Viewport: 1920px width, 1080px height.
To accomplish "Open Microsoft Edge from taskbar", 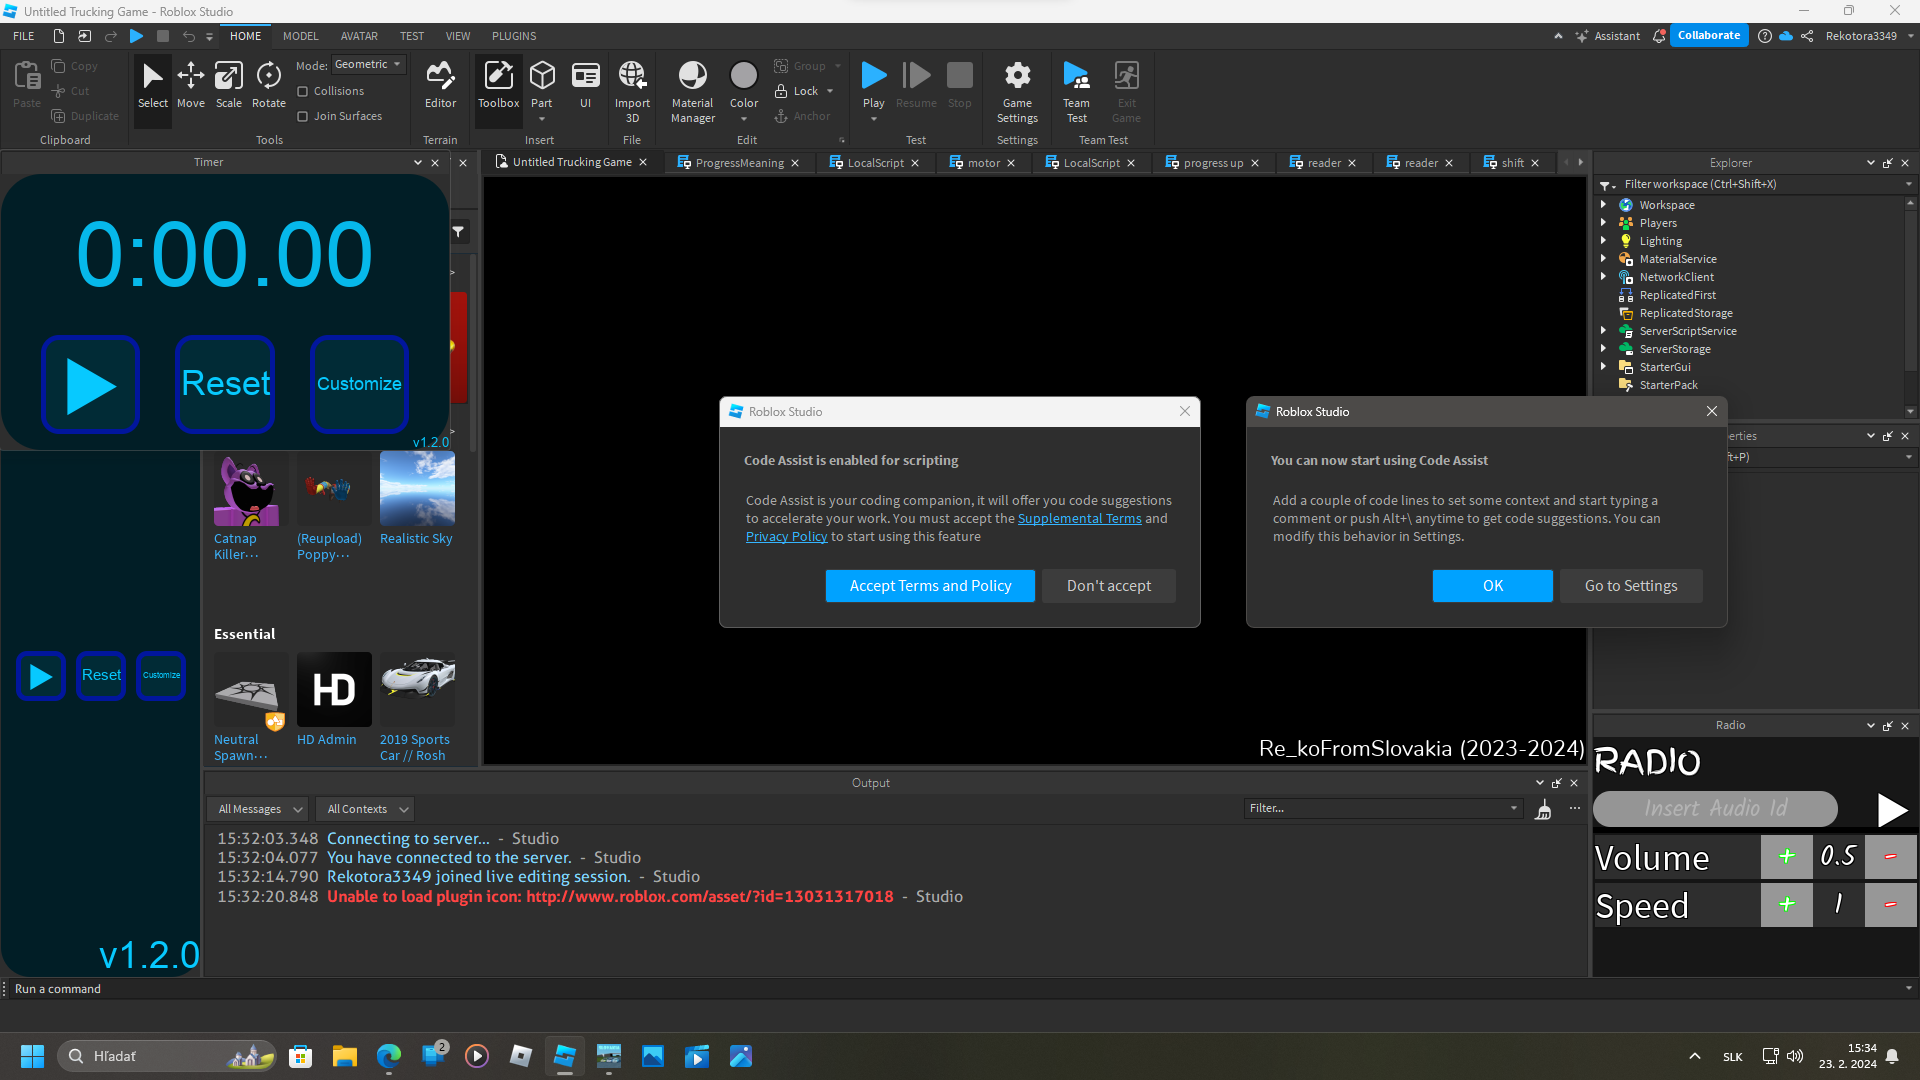I will pyautogui.click(x=389, y=1056).
